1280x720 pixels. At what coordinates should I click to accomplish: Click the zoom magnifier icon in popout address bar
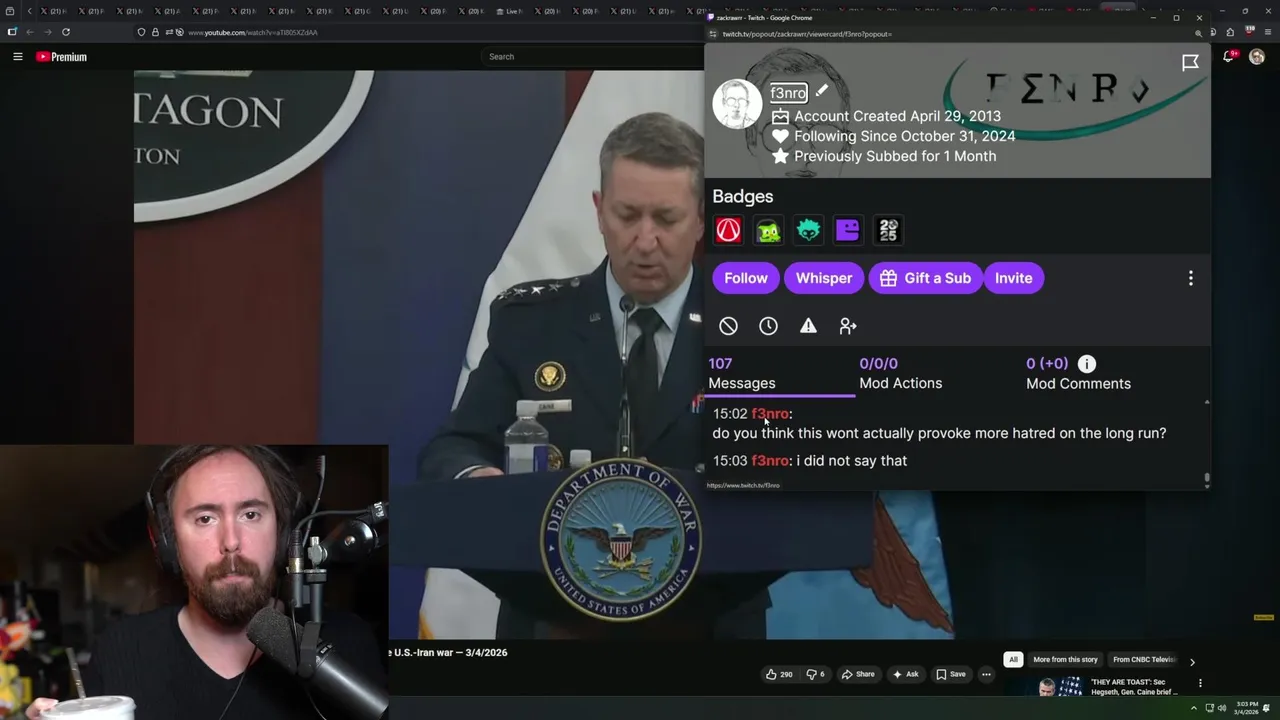pos(1198,34)
